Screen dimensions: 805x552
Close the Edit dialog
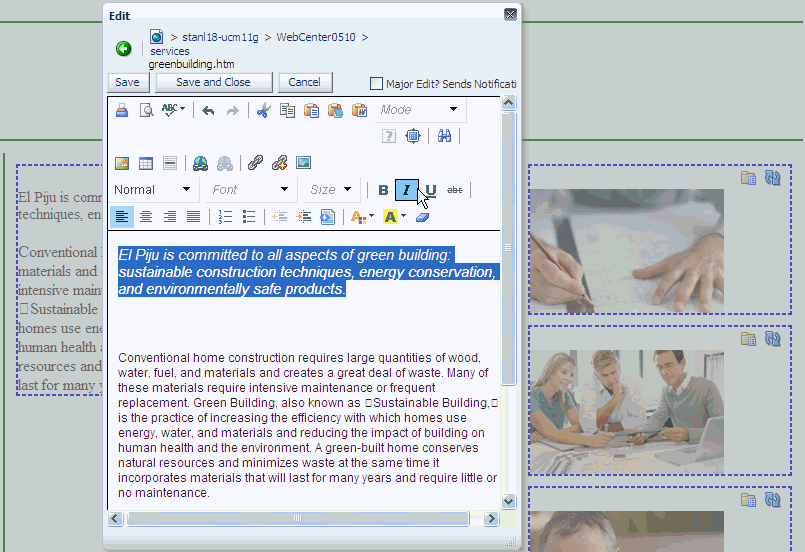[510, 14]
